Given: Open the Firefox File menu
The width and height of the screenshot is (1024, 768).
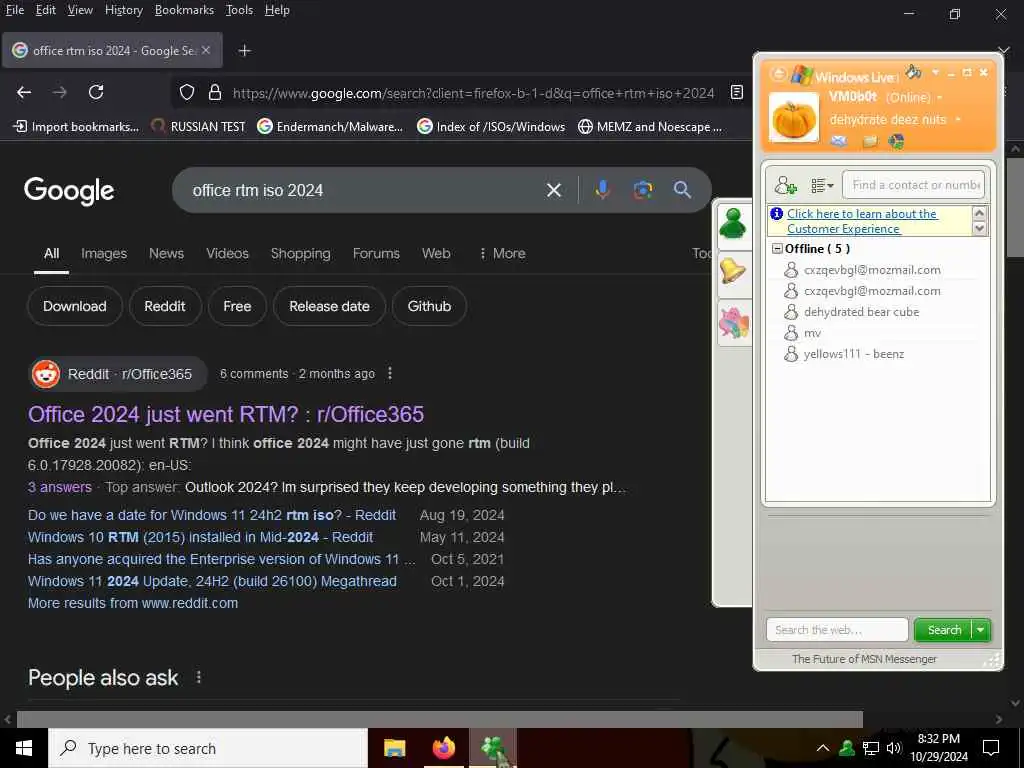Looking at the screenshot, I should (x=15, y=10).
